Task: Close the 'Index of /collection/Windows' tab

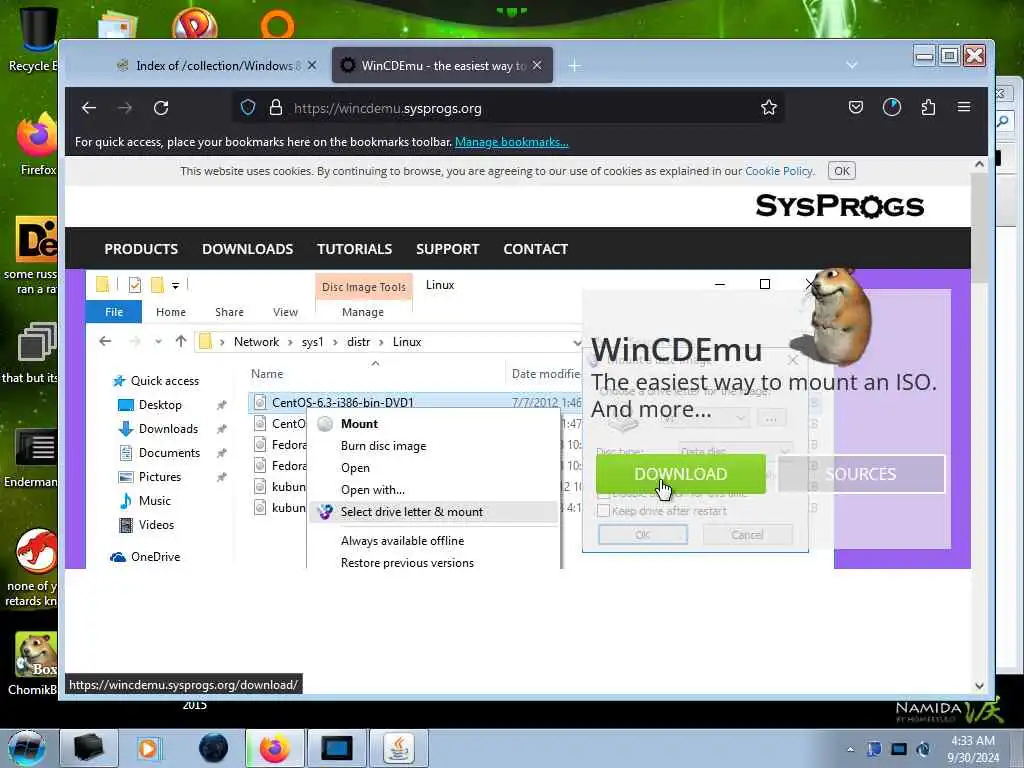Action: coord(312,65)
